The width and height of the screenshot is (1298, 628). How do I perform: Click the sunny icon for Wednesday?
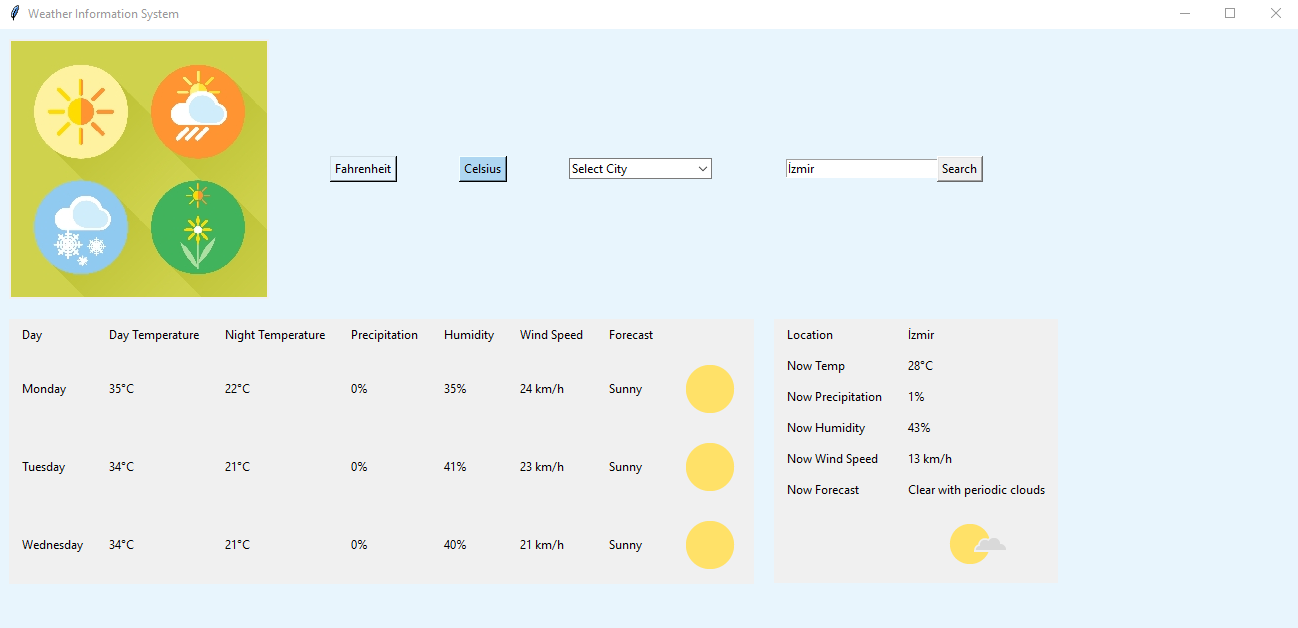tap(709, 545)
